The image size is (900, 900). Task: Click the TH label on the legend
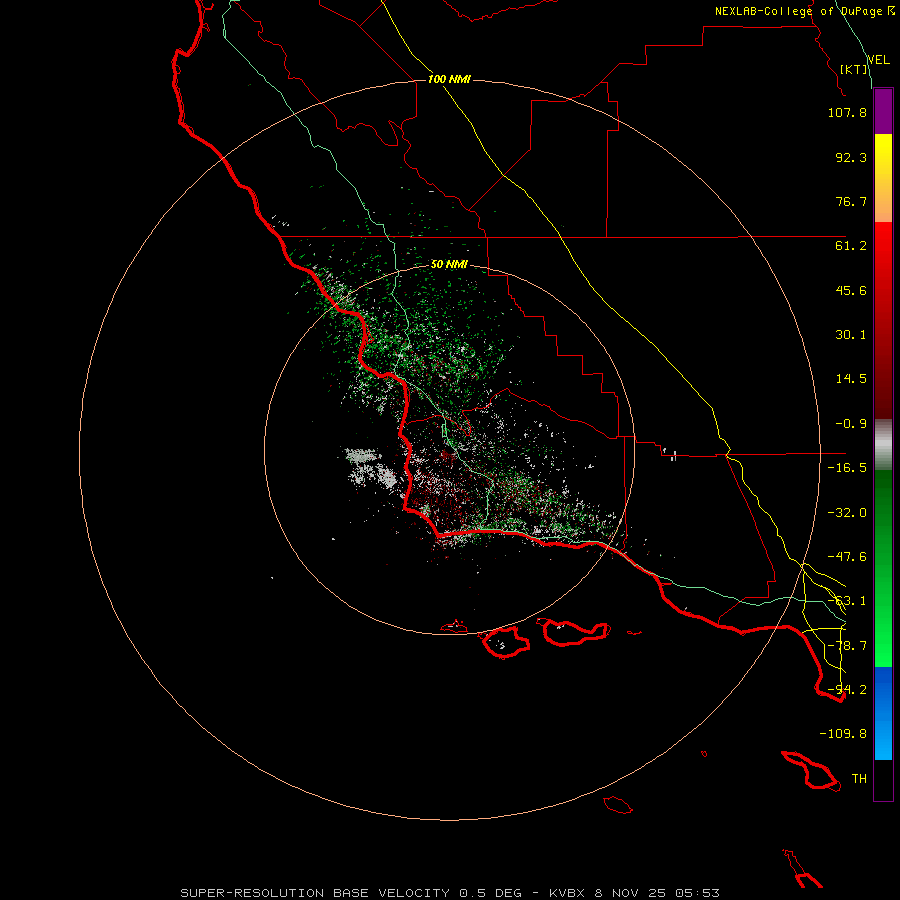859,779
